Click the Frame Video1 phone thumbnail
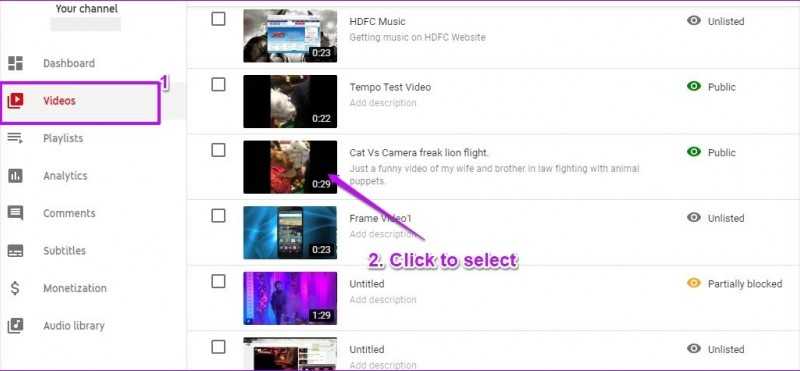 [x=290, y=232]
